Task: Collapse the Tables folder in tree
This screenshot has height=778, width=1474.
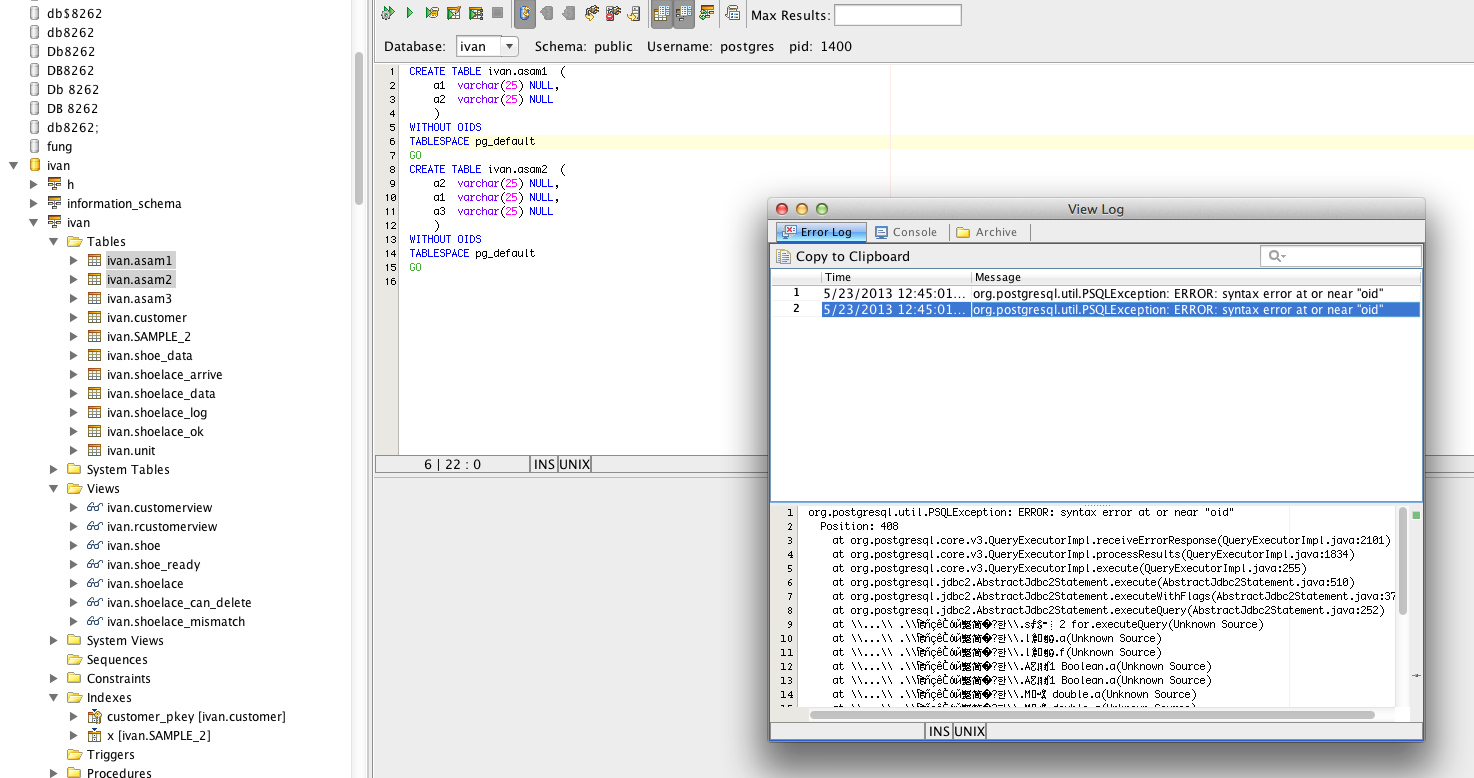Action: click(54, 242)
